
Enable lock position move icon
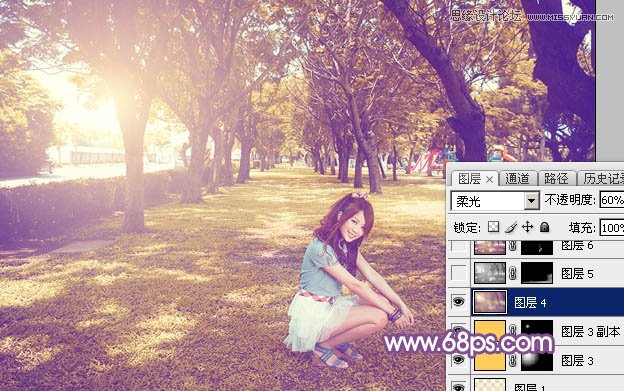[527, 227]
